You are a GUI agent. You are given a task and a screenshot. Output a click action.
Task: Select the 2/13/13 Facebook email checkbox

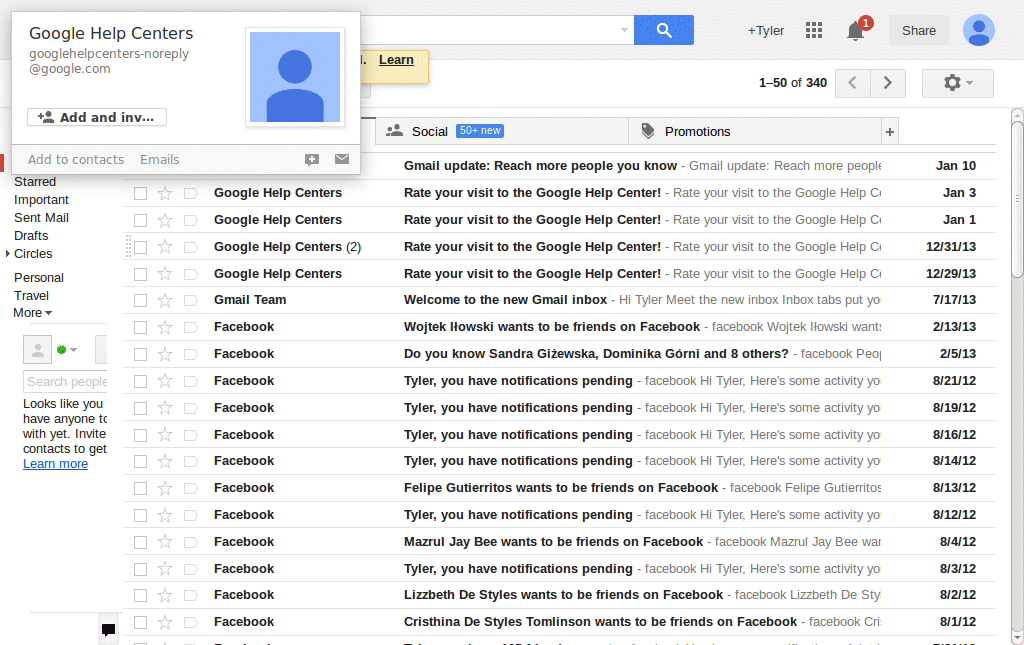(140, 327)
